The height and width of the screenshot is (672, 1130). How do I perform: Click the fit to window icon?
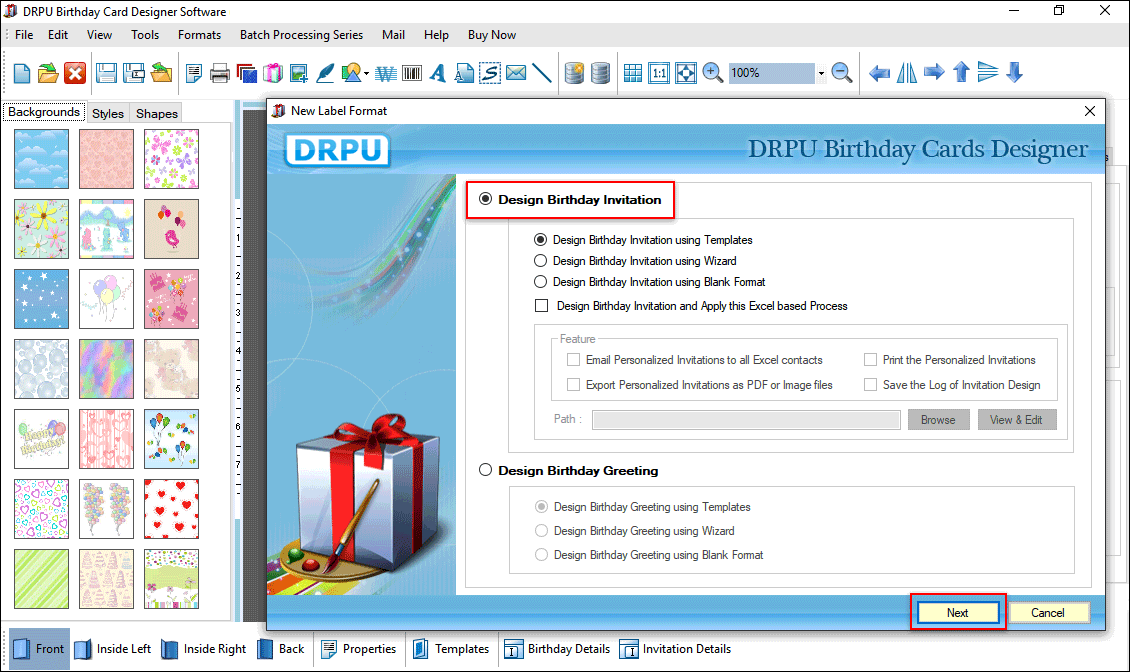[685, 73]
